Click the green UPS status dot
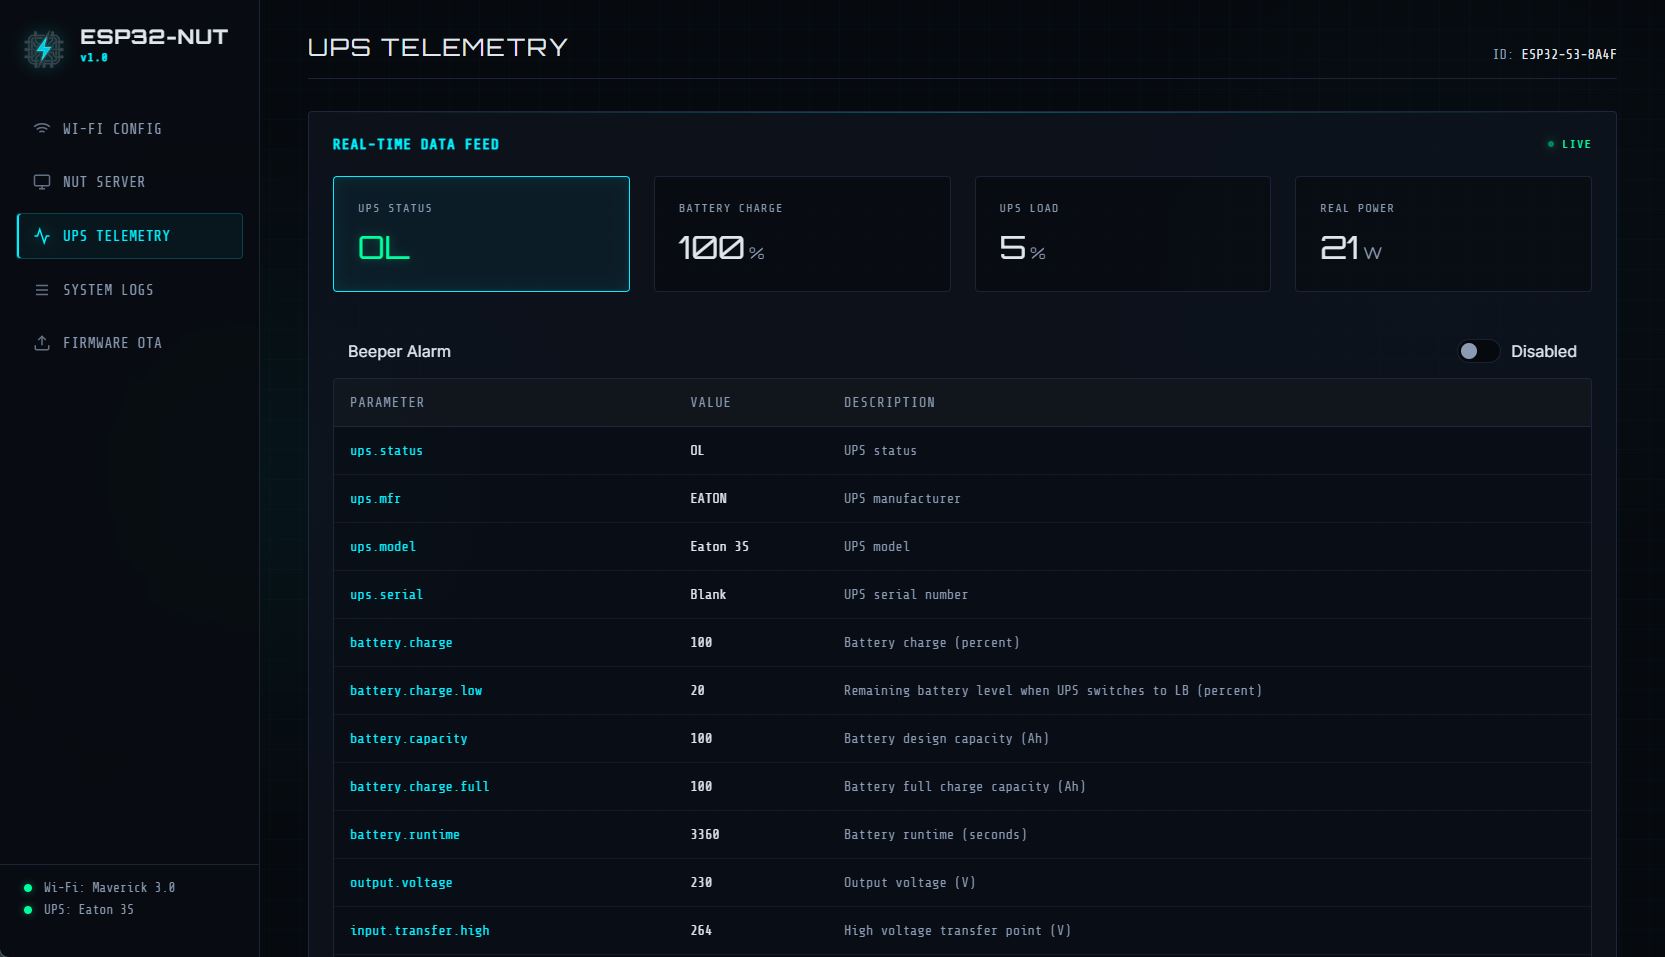 click(x=28, y=910)
